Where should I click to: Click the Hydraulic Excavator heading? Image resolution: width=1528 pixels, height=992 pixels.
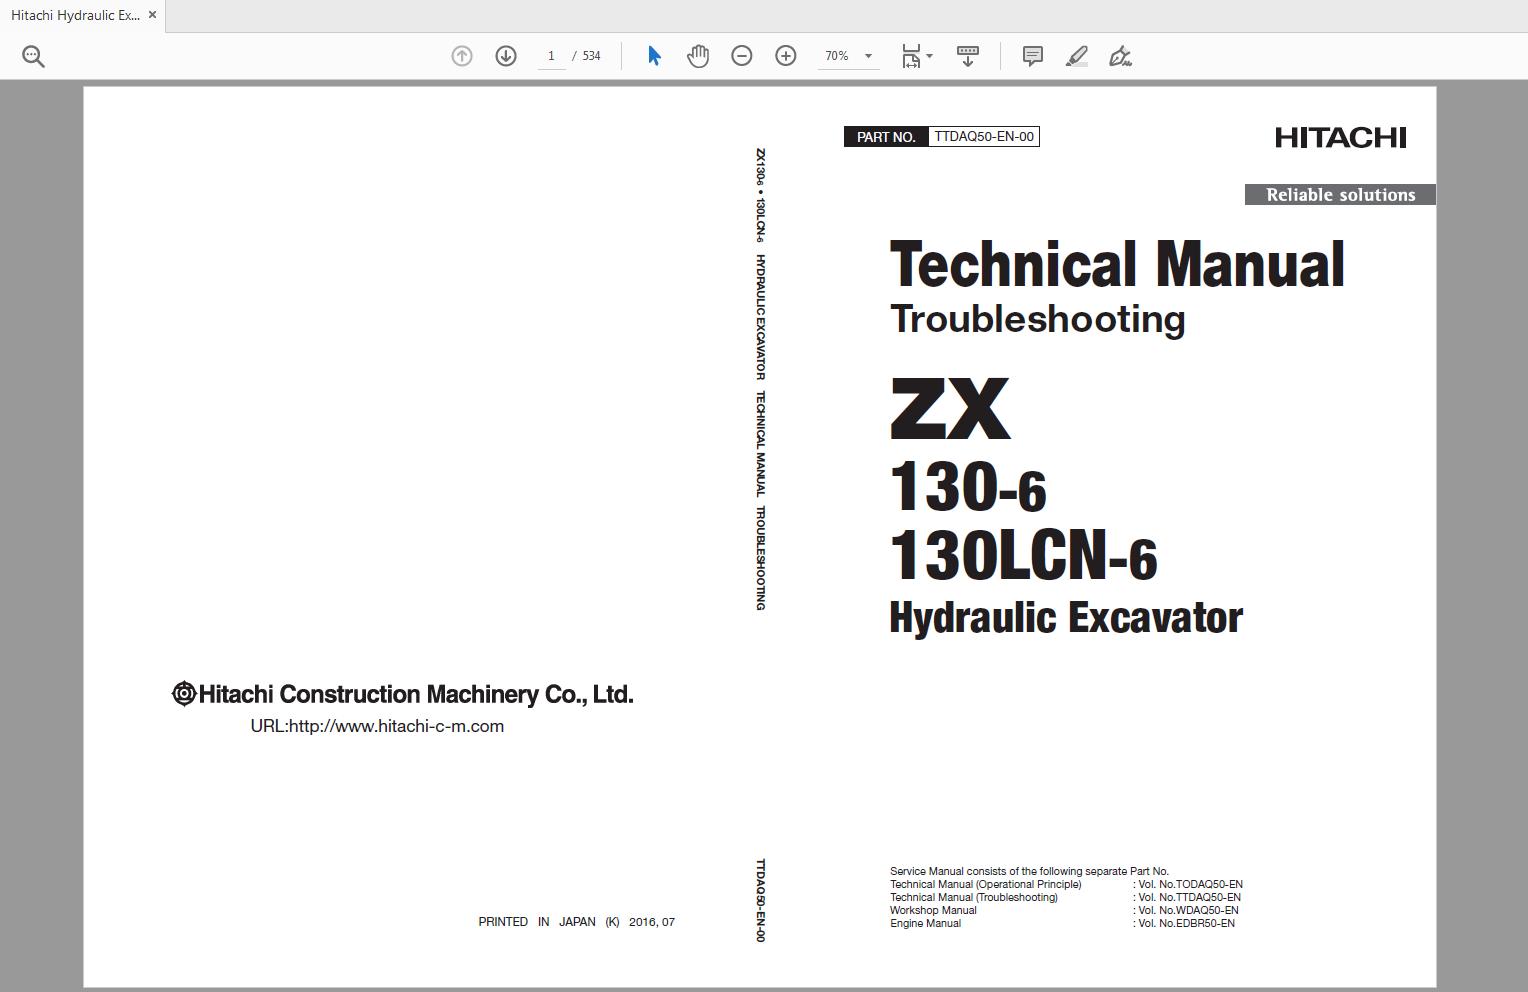[1066, 617]
